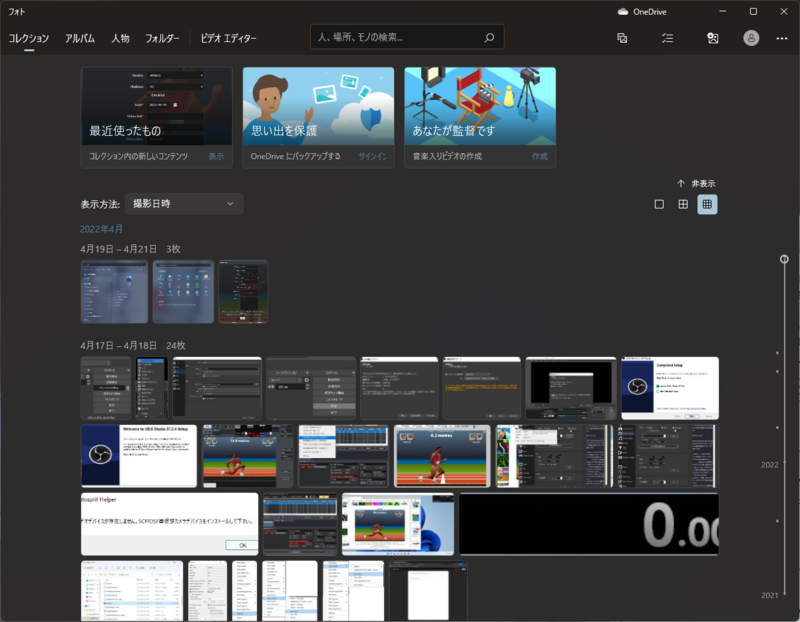
Task: Open the black 0.00 timer thumbnail
Action: tap(589, 524)
